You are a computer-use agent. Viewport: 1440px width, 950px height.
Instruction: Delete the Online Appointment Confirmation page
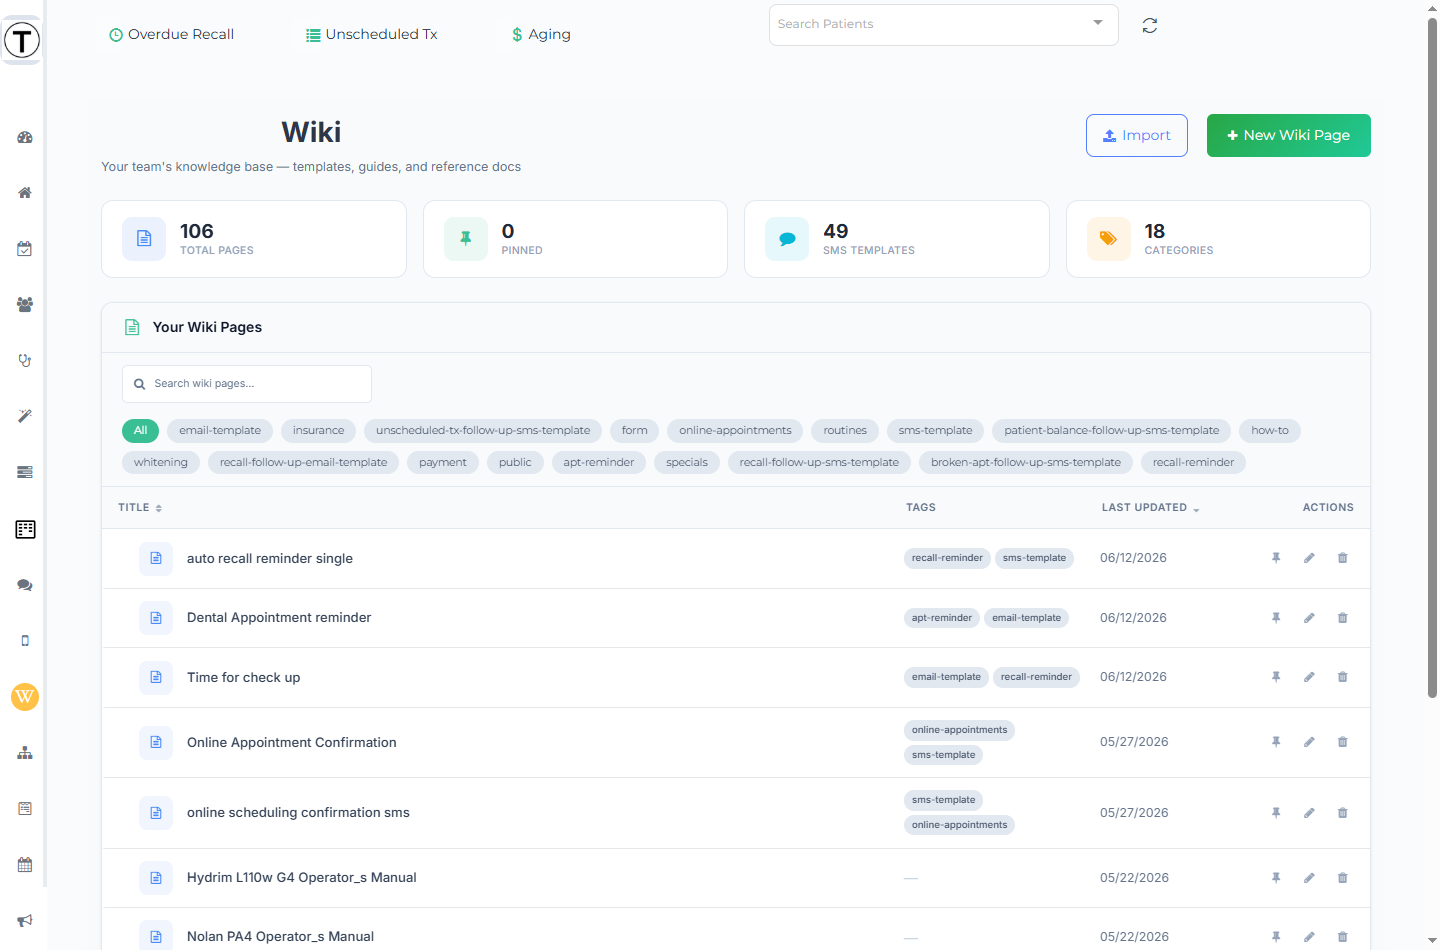[x=1343, y=742]
